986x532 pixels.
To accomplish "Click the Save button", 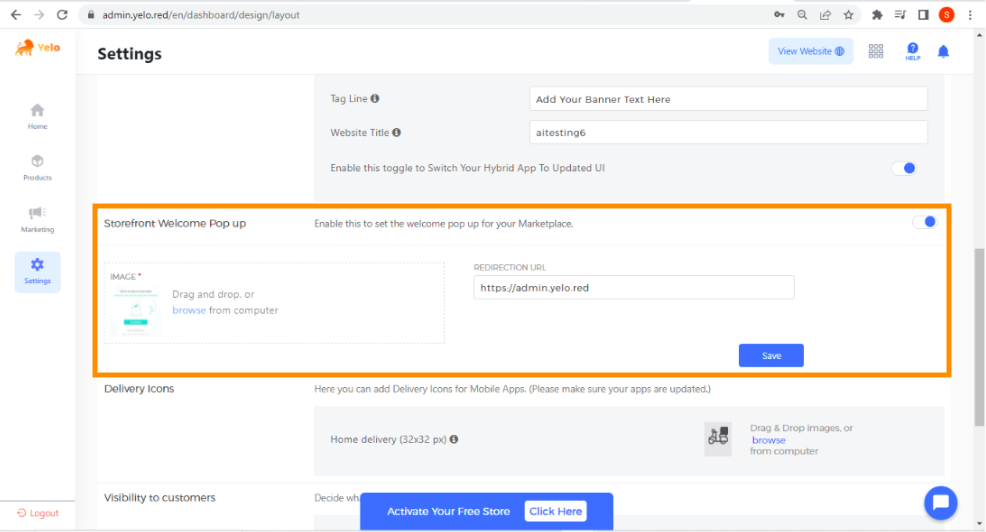I will coord(770,356).
